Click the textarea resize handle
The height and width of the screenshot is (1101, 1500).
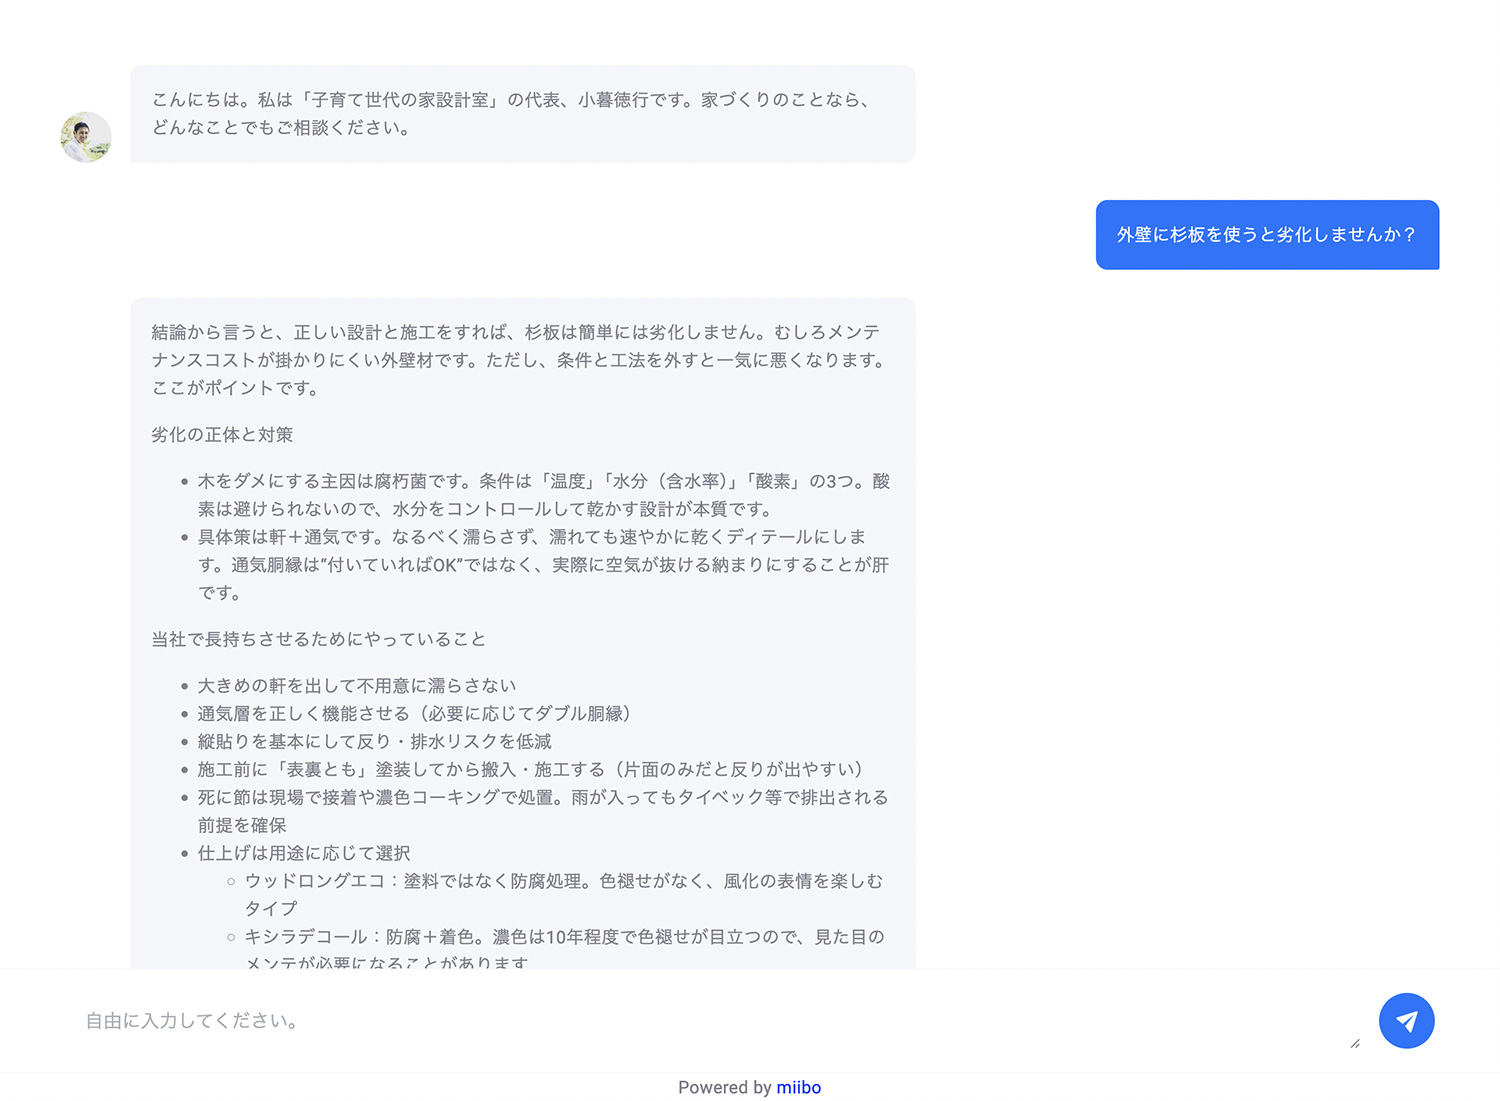[1354, 1043]
